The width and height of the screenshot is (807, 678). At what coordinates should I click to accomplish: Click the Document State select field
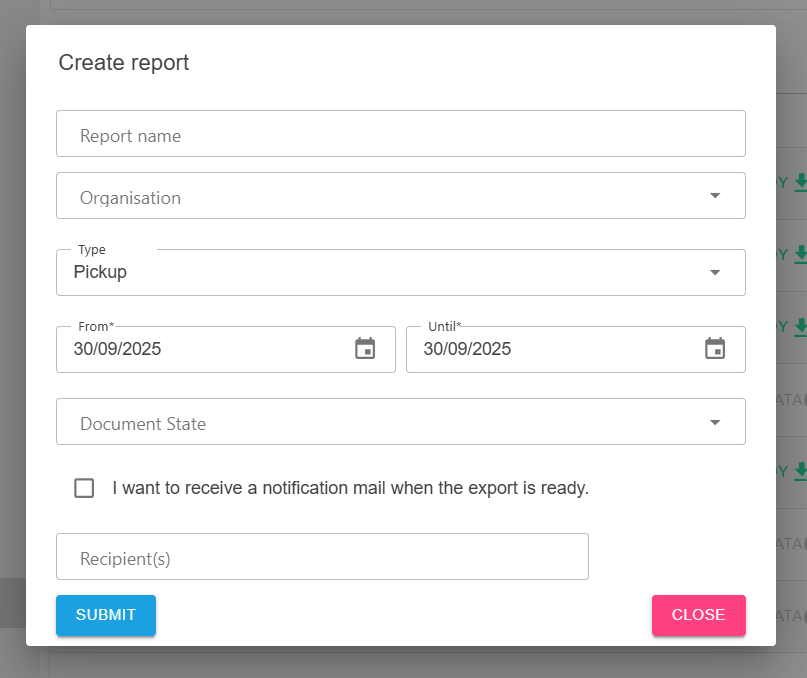(380, 422)
